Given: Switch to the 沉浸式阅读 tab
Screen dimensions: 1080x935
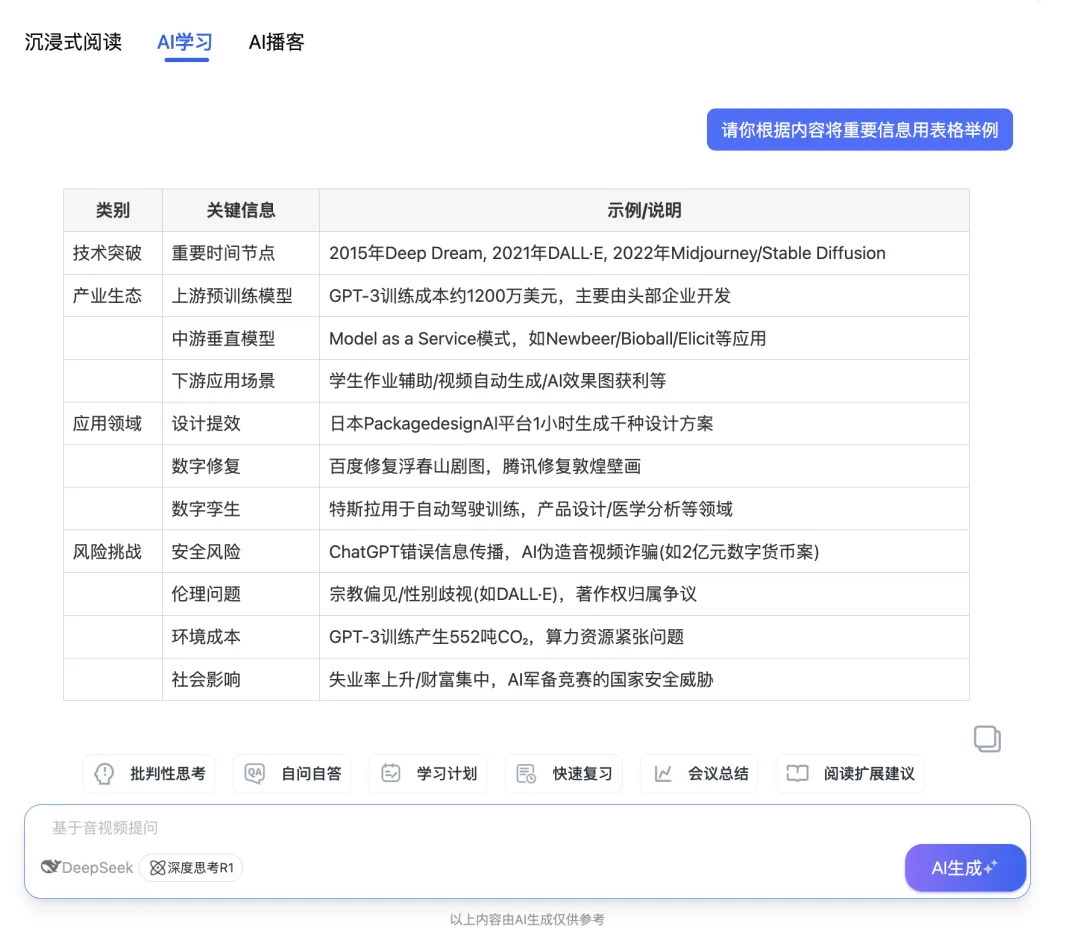Looking at the screenshot, I should [73, 42].
